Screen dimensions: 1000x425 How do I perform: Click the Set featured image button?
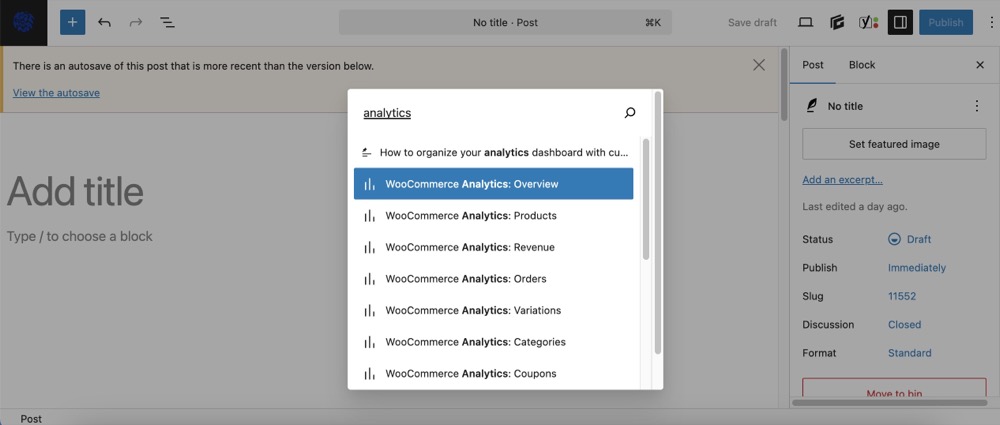click(x=894, y=144)
